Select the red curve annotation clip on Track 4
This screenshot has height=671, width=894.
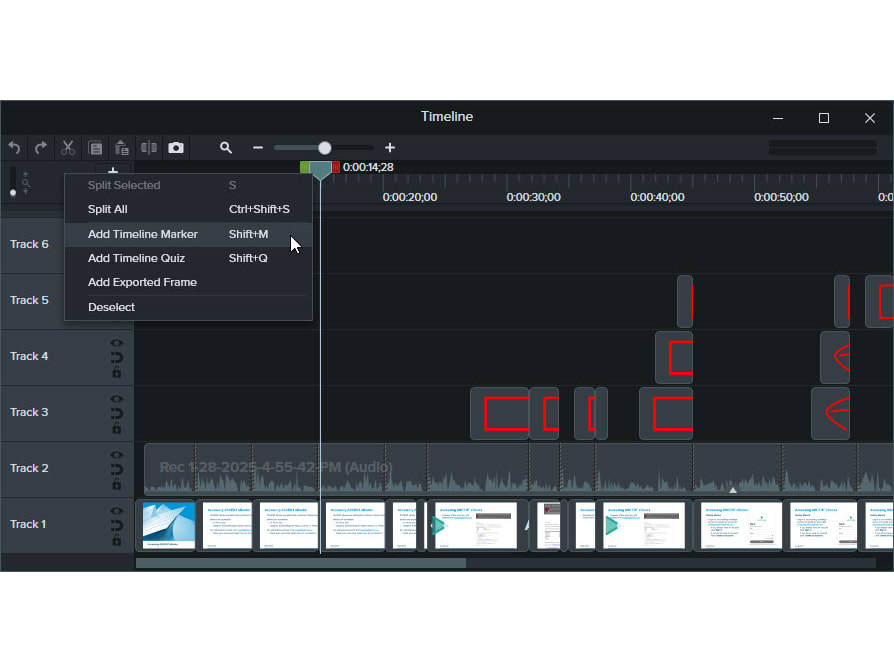coord(835,357)
